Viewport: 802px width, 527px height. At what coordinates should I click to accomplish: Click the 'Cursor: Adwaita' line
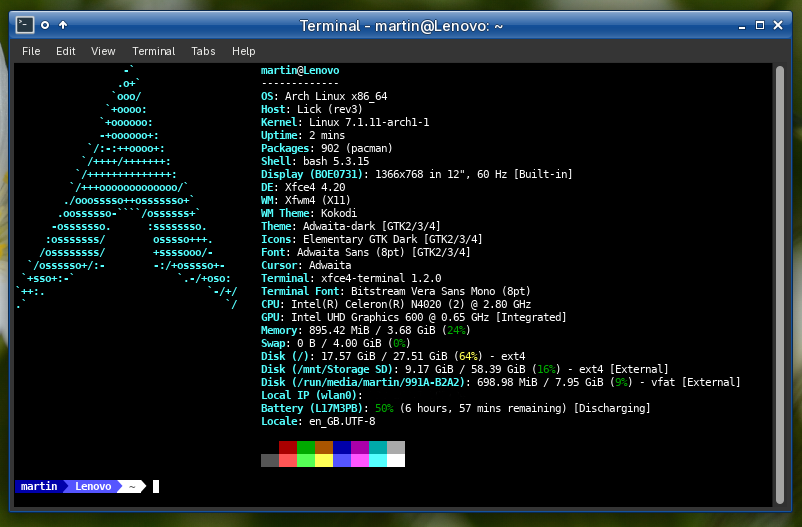tap(306, 266)
